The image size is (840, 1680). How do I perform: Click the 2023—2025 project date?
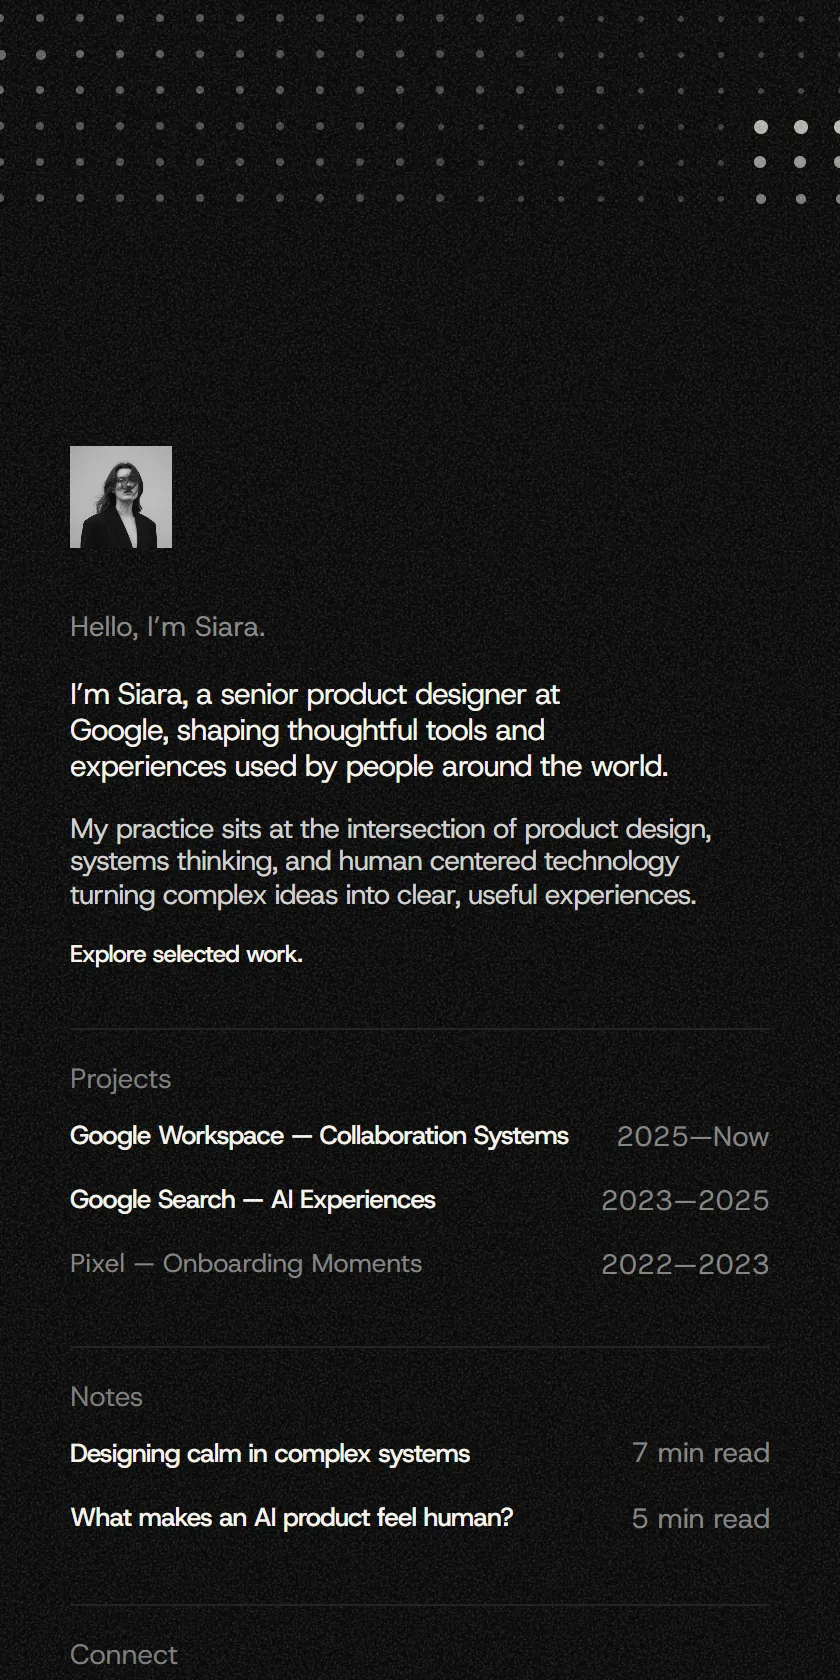(x=685, y=1201)
